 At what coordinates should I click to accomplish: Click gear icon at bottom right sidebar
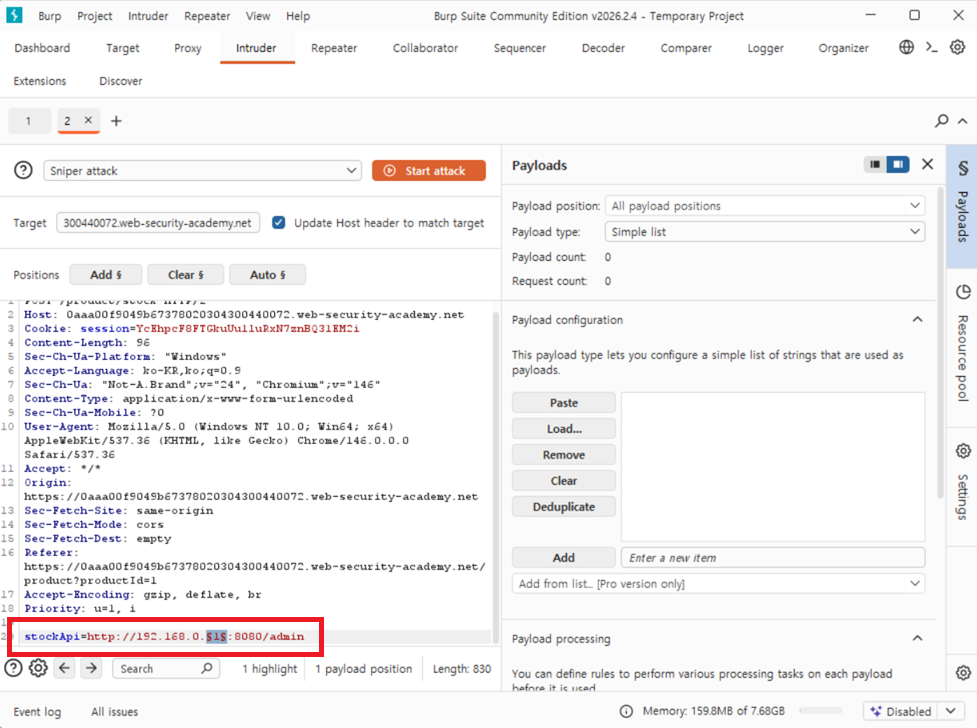coord(963,673)
